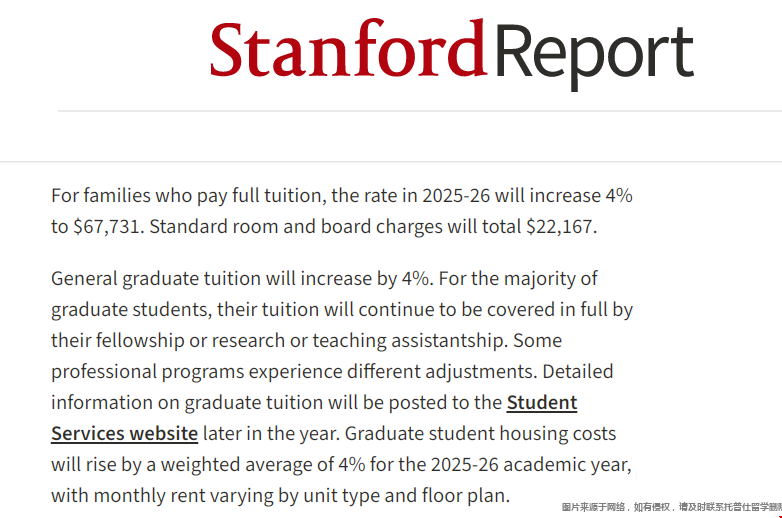The width and height of the screenshot is (782, 518).
Task: Open the "Services website" underlined link
Action: pyautogui.click(x=125, y=433)
